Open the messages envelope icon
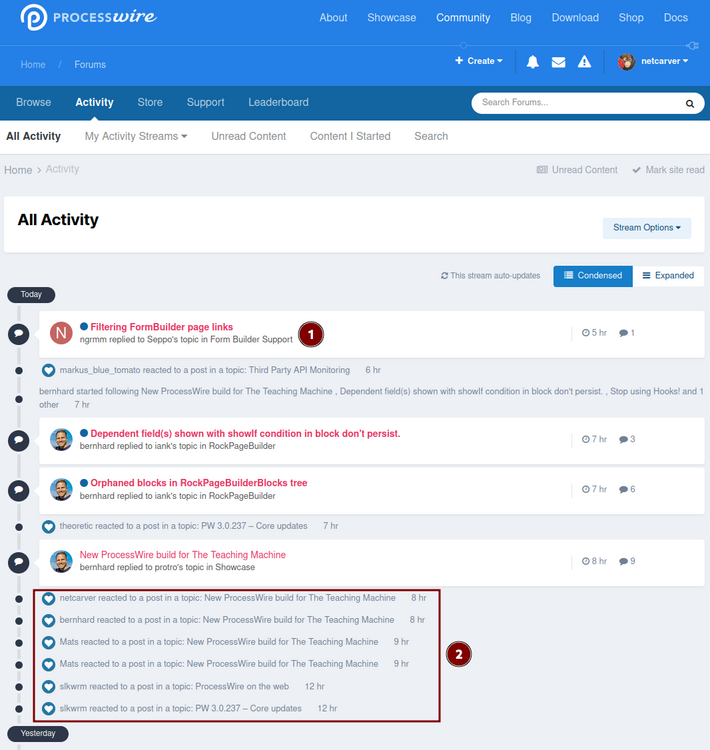Image resolution: width=710 pixels, height=750 pixels. pos(558,62)
